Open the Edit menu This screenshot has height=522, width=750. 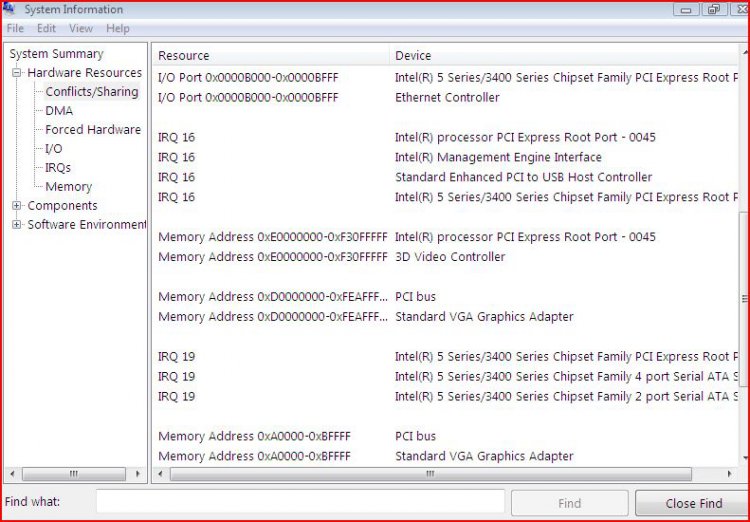point(46,29)
